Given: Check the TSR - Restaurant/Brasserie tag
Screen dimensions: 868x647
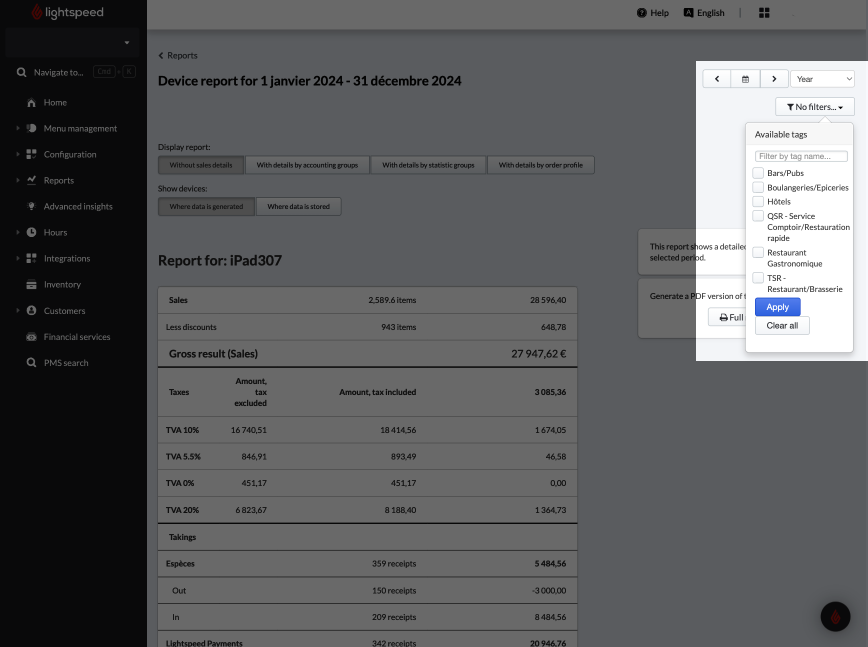Looking at the screenshot, I should [x=758, y=278].
